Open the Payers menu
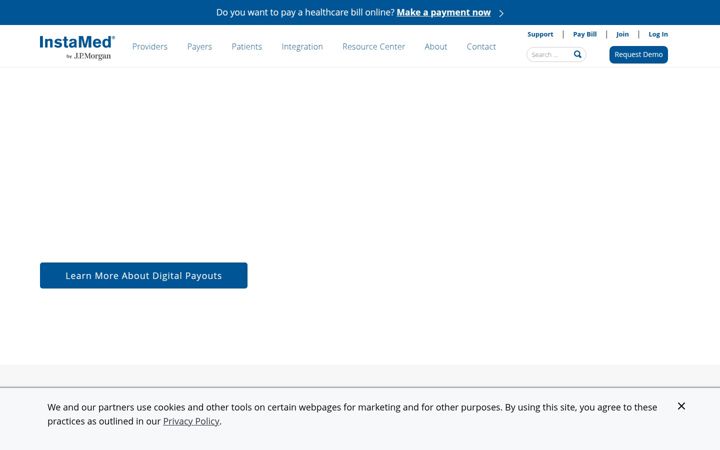Viewport: 720px width, 450px height. (199, 46)
